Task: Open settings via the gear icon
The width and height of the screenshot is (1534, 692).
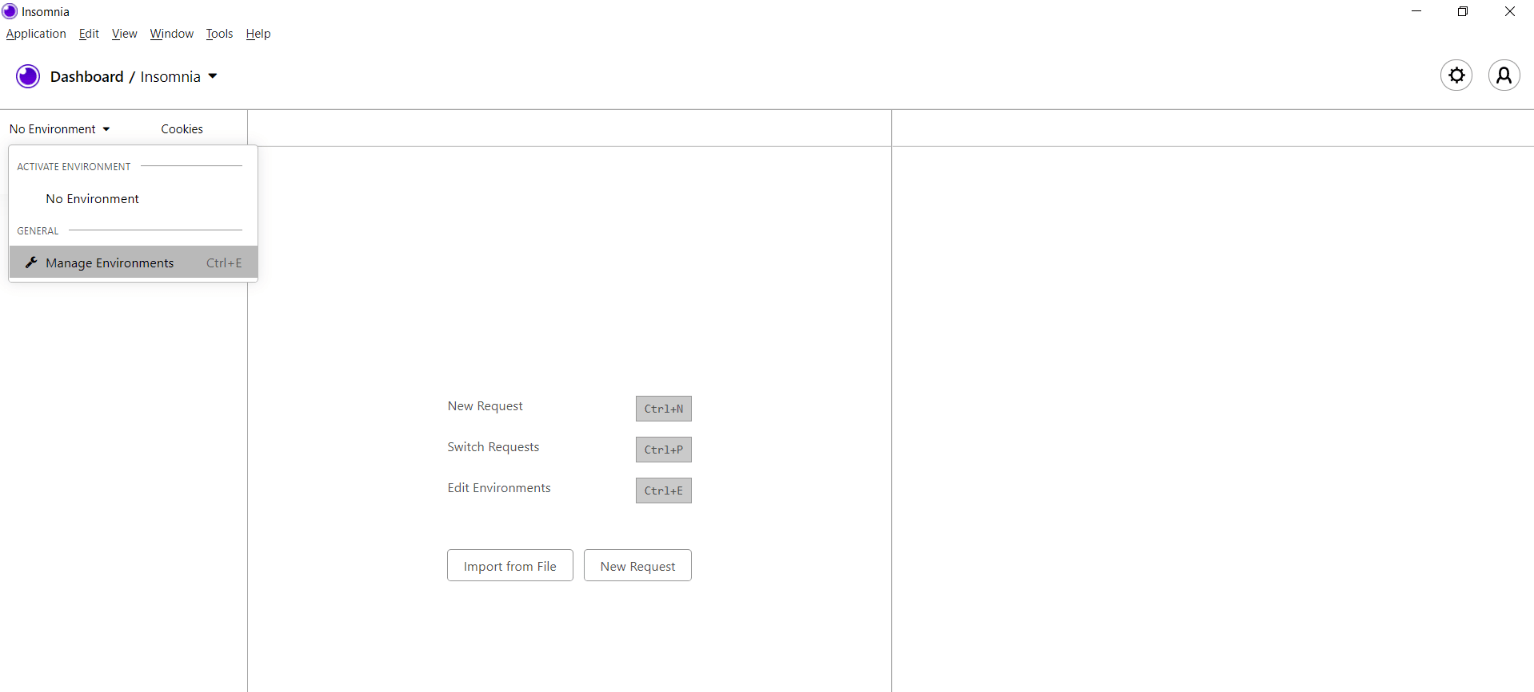Action: click(1456, 76)
